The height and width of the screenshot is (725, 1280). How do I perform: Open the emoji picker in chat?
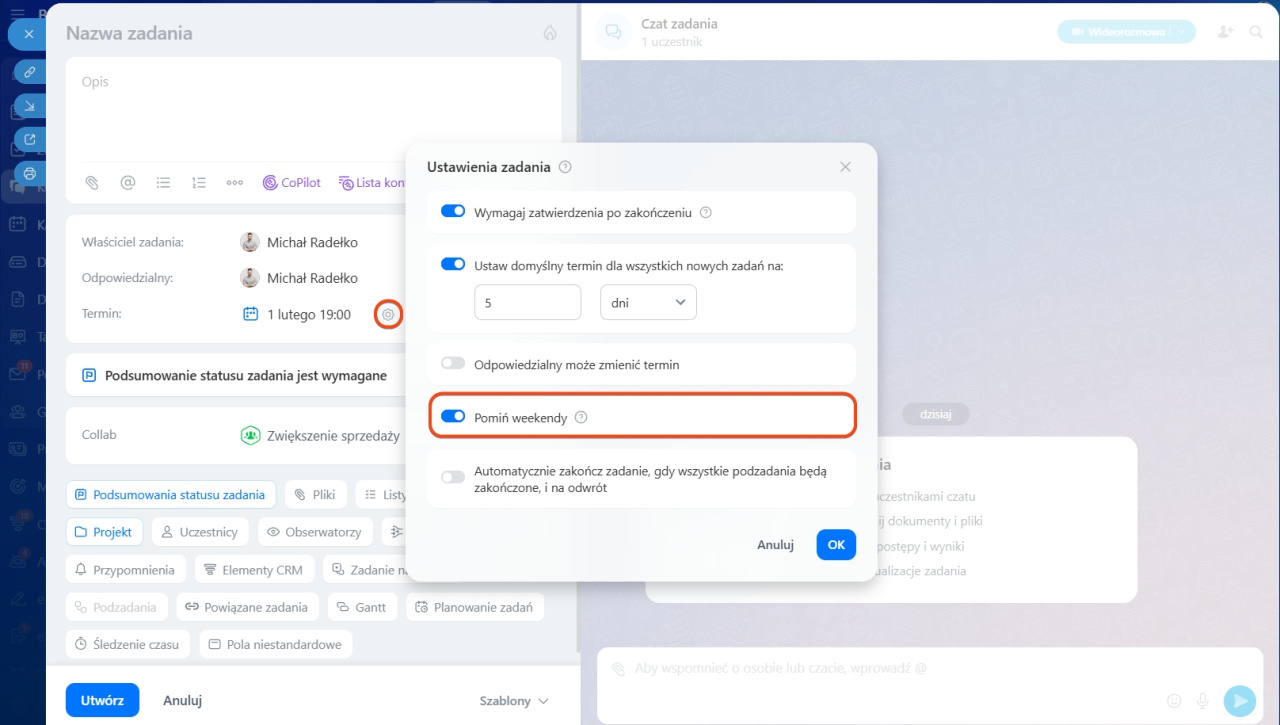[x=1174, y=701]
